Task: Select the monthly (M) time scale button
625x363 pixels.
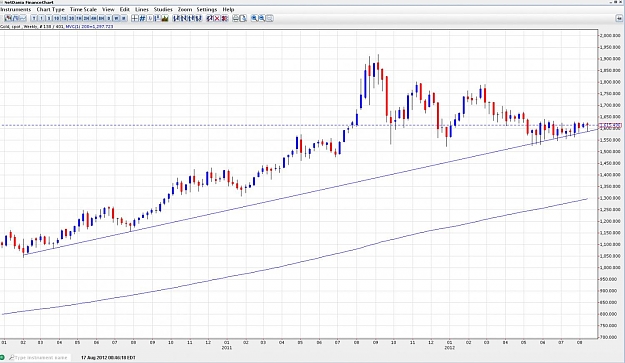Action: tap(124, 18)
